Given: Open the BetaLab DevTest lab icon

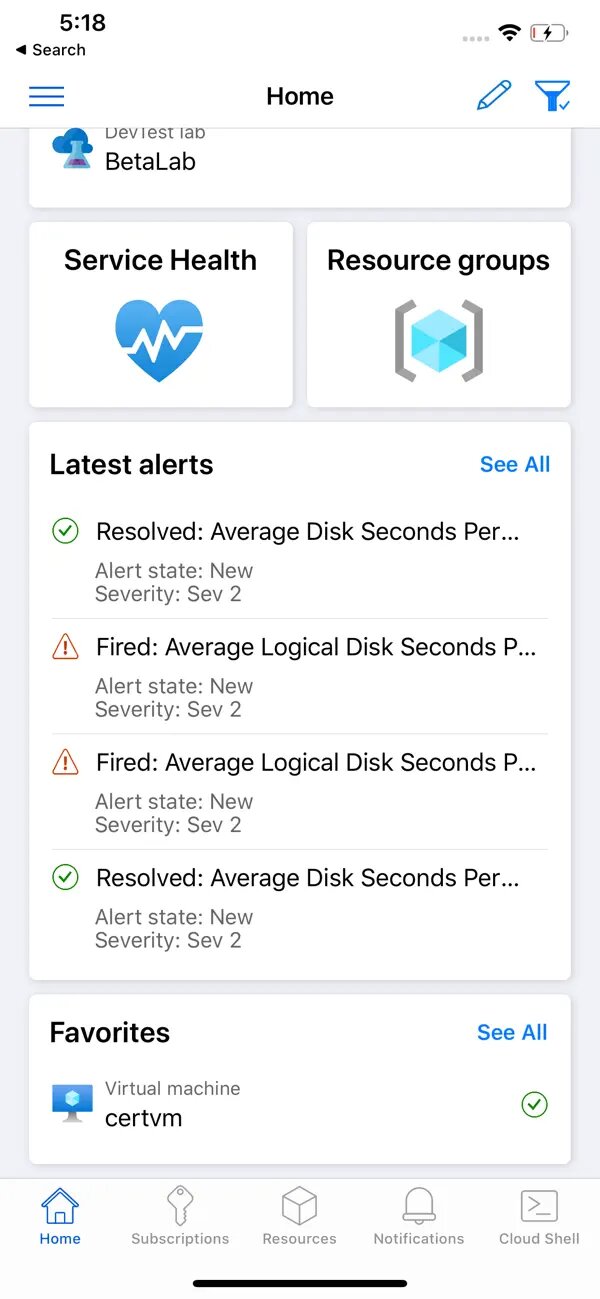Looking at the screenshot, I should pos(72,150).
